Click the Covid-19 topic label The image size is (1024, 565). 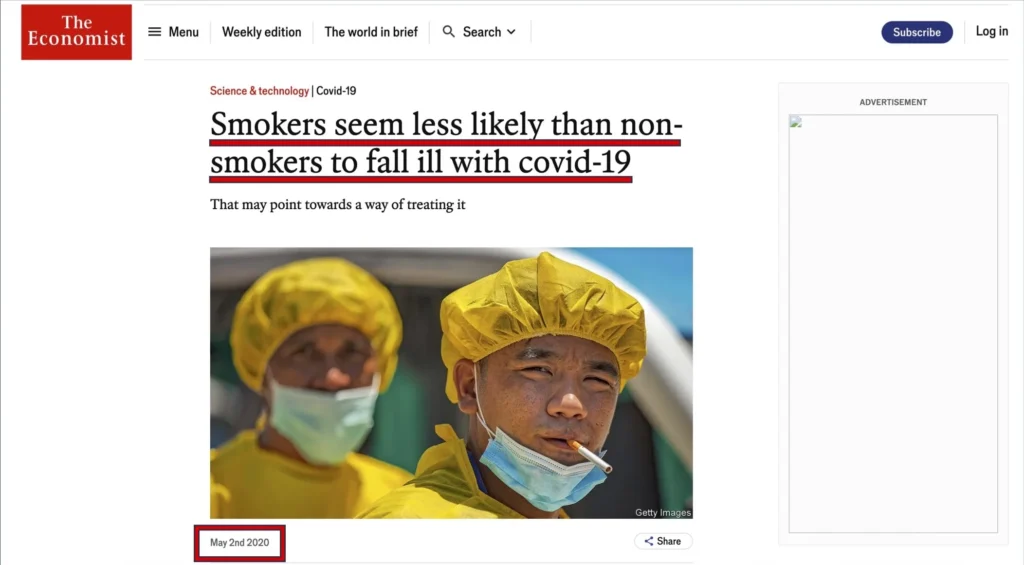click(x=336, y=91)
